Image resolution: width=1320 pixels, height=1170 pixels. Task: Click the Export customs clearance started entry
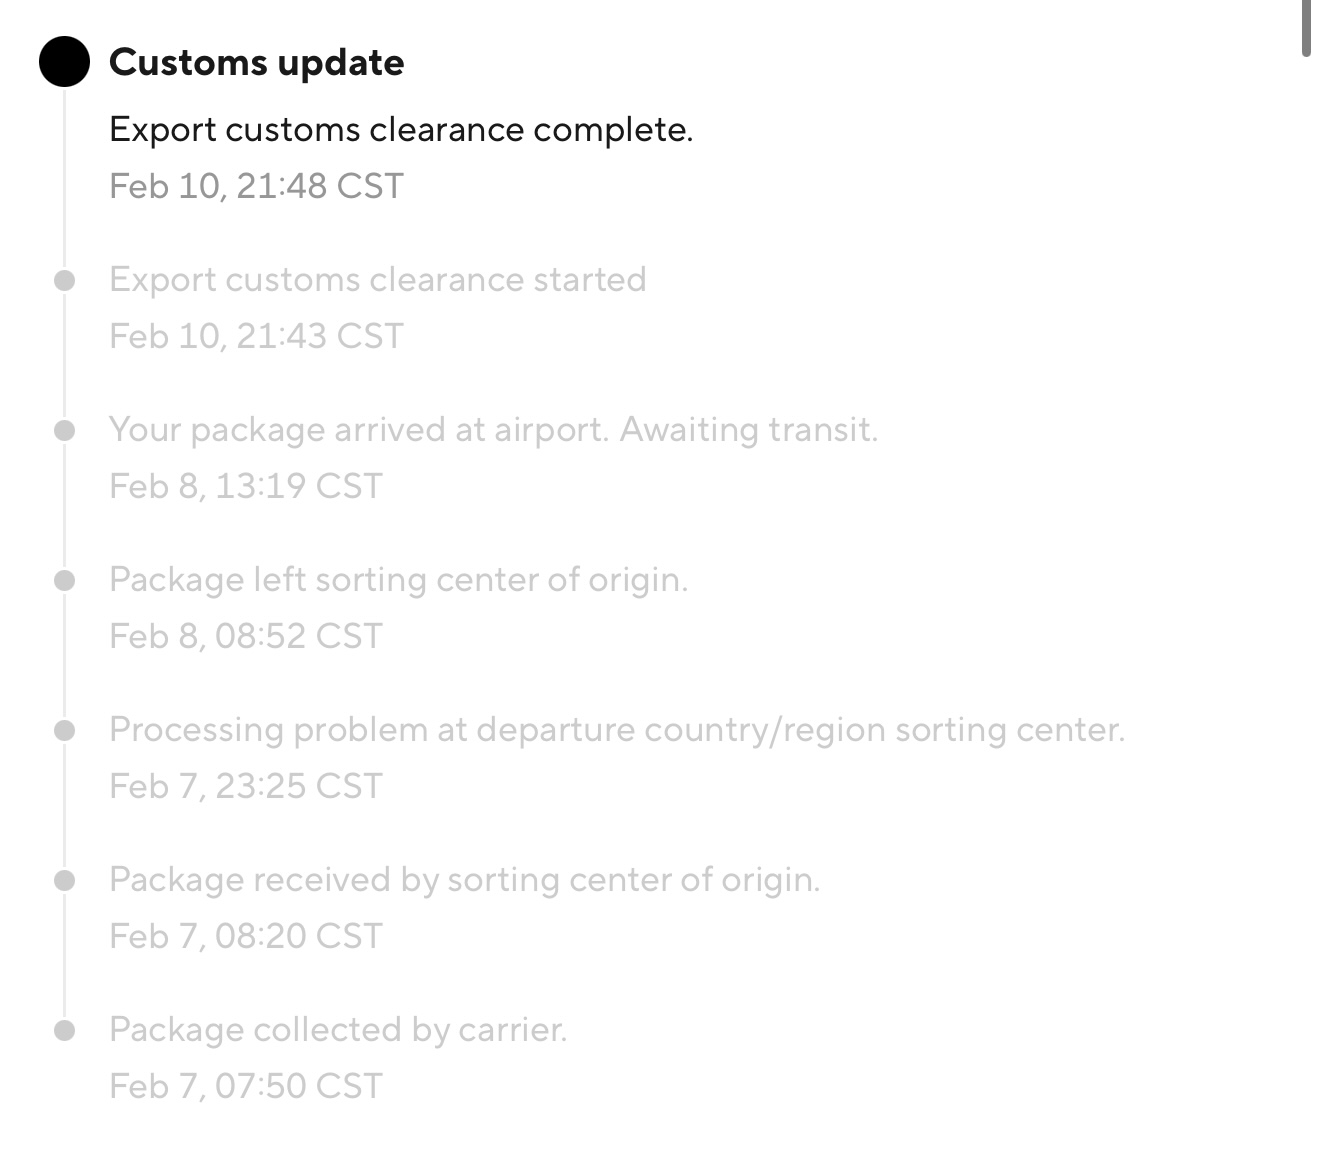(377, 280)
